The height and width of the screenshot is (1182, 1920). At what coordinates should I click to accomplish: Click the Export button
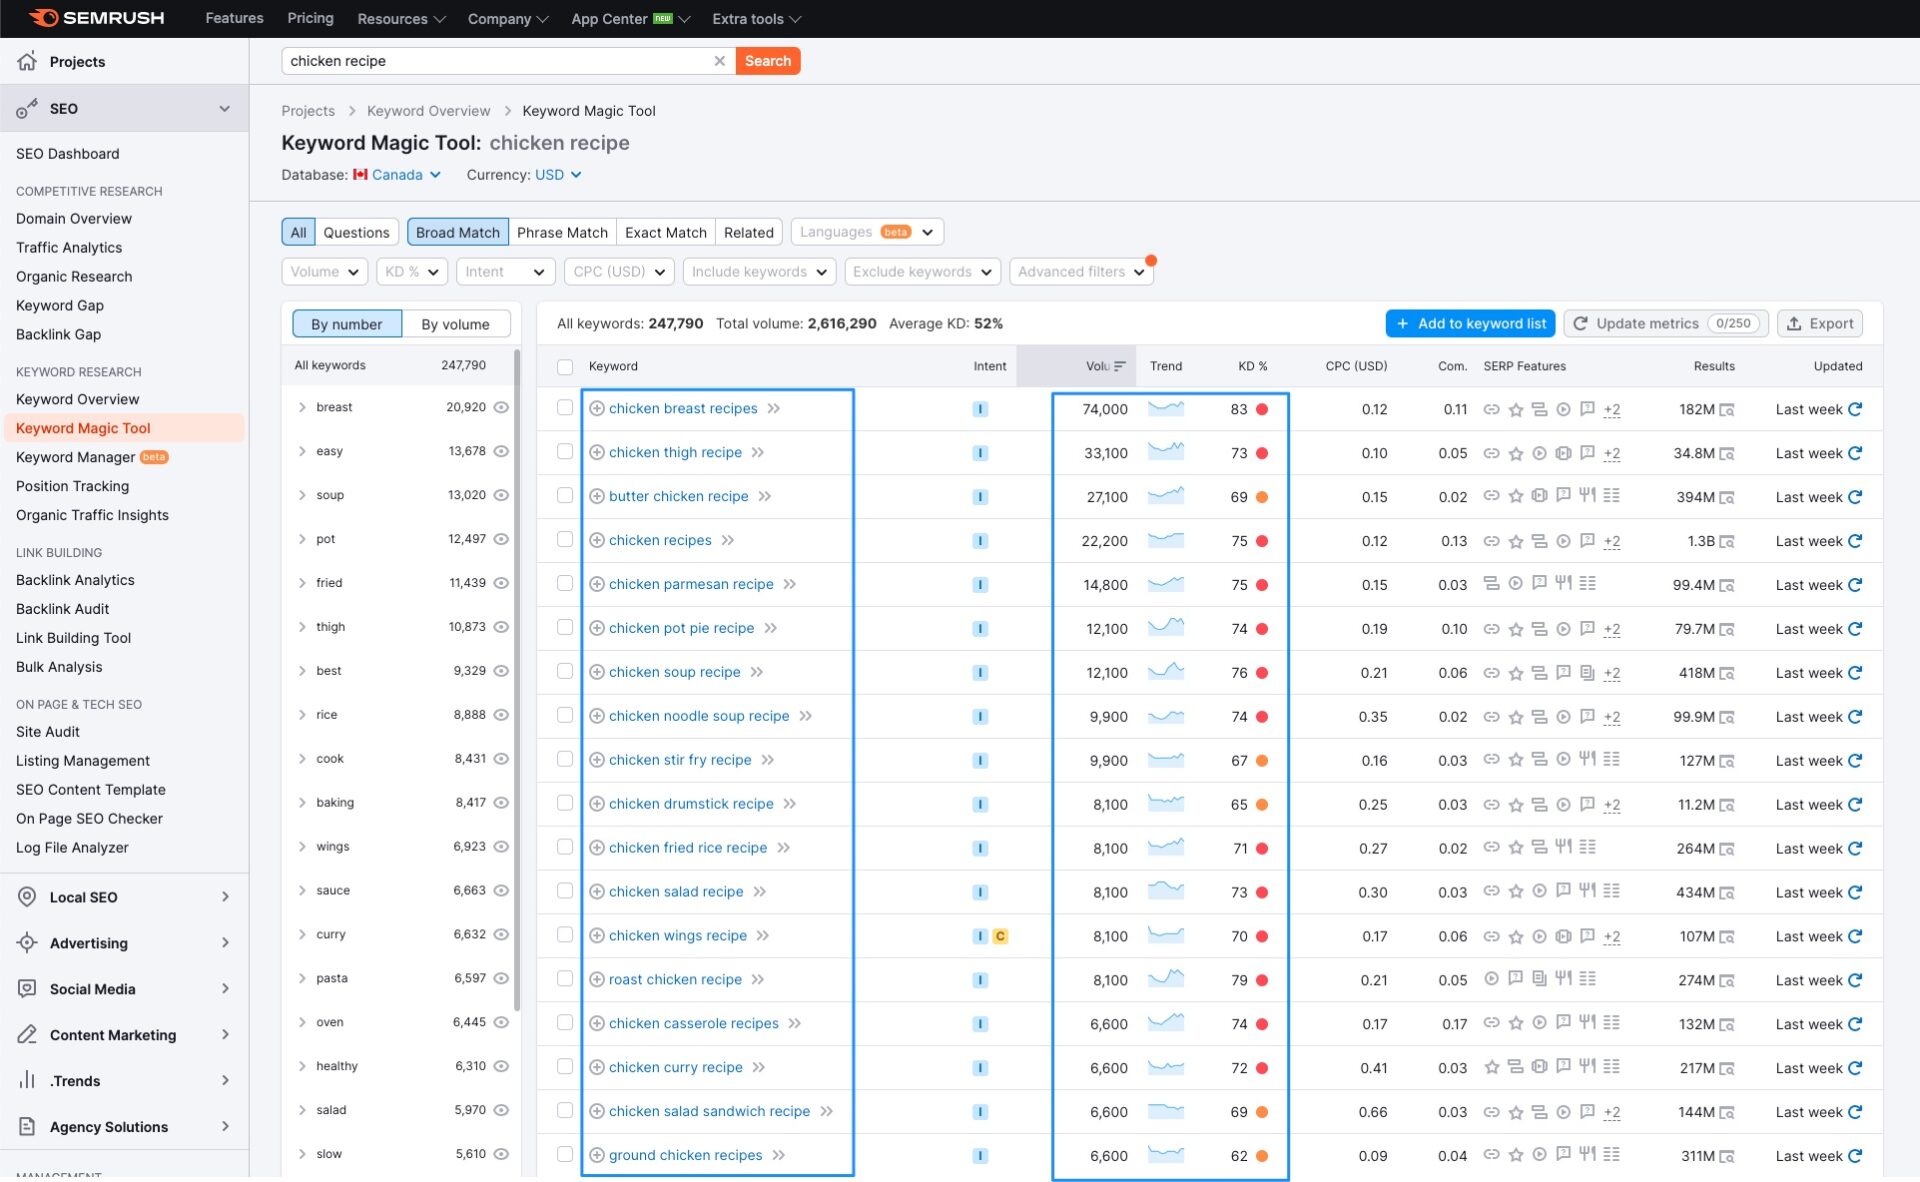(x=1820, y=323)
